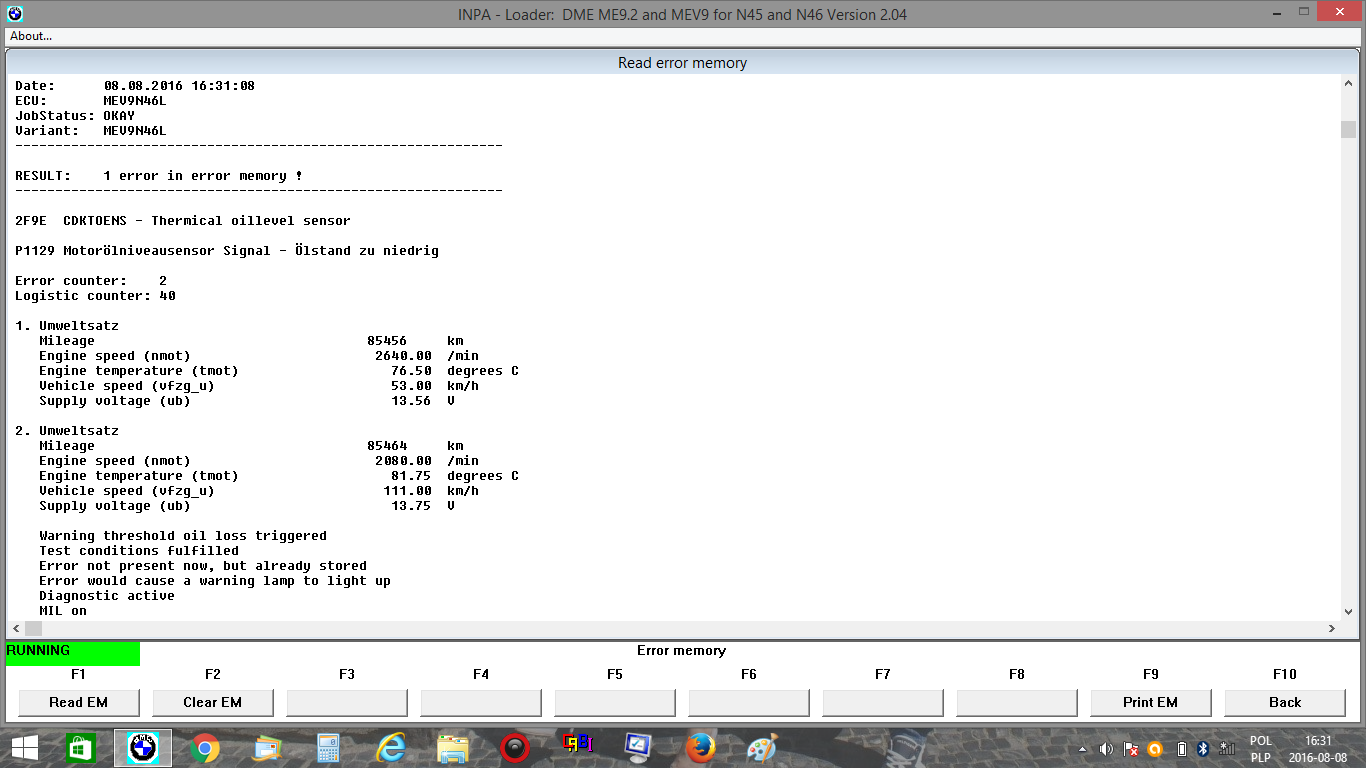Launch Firefox from the taskbar

[701, 748]
